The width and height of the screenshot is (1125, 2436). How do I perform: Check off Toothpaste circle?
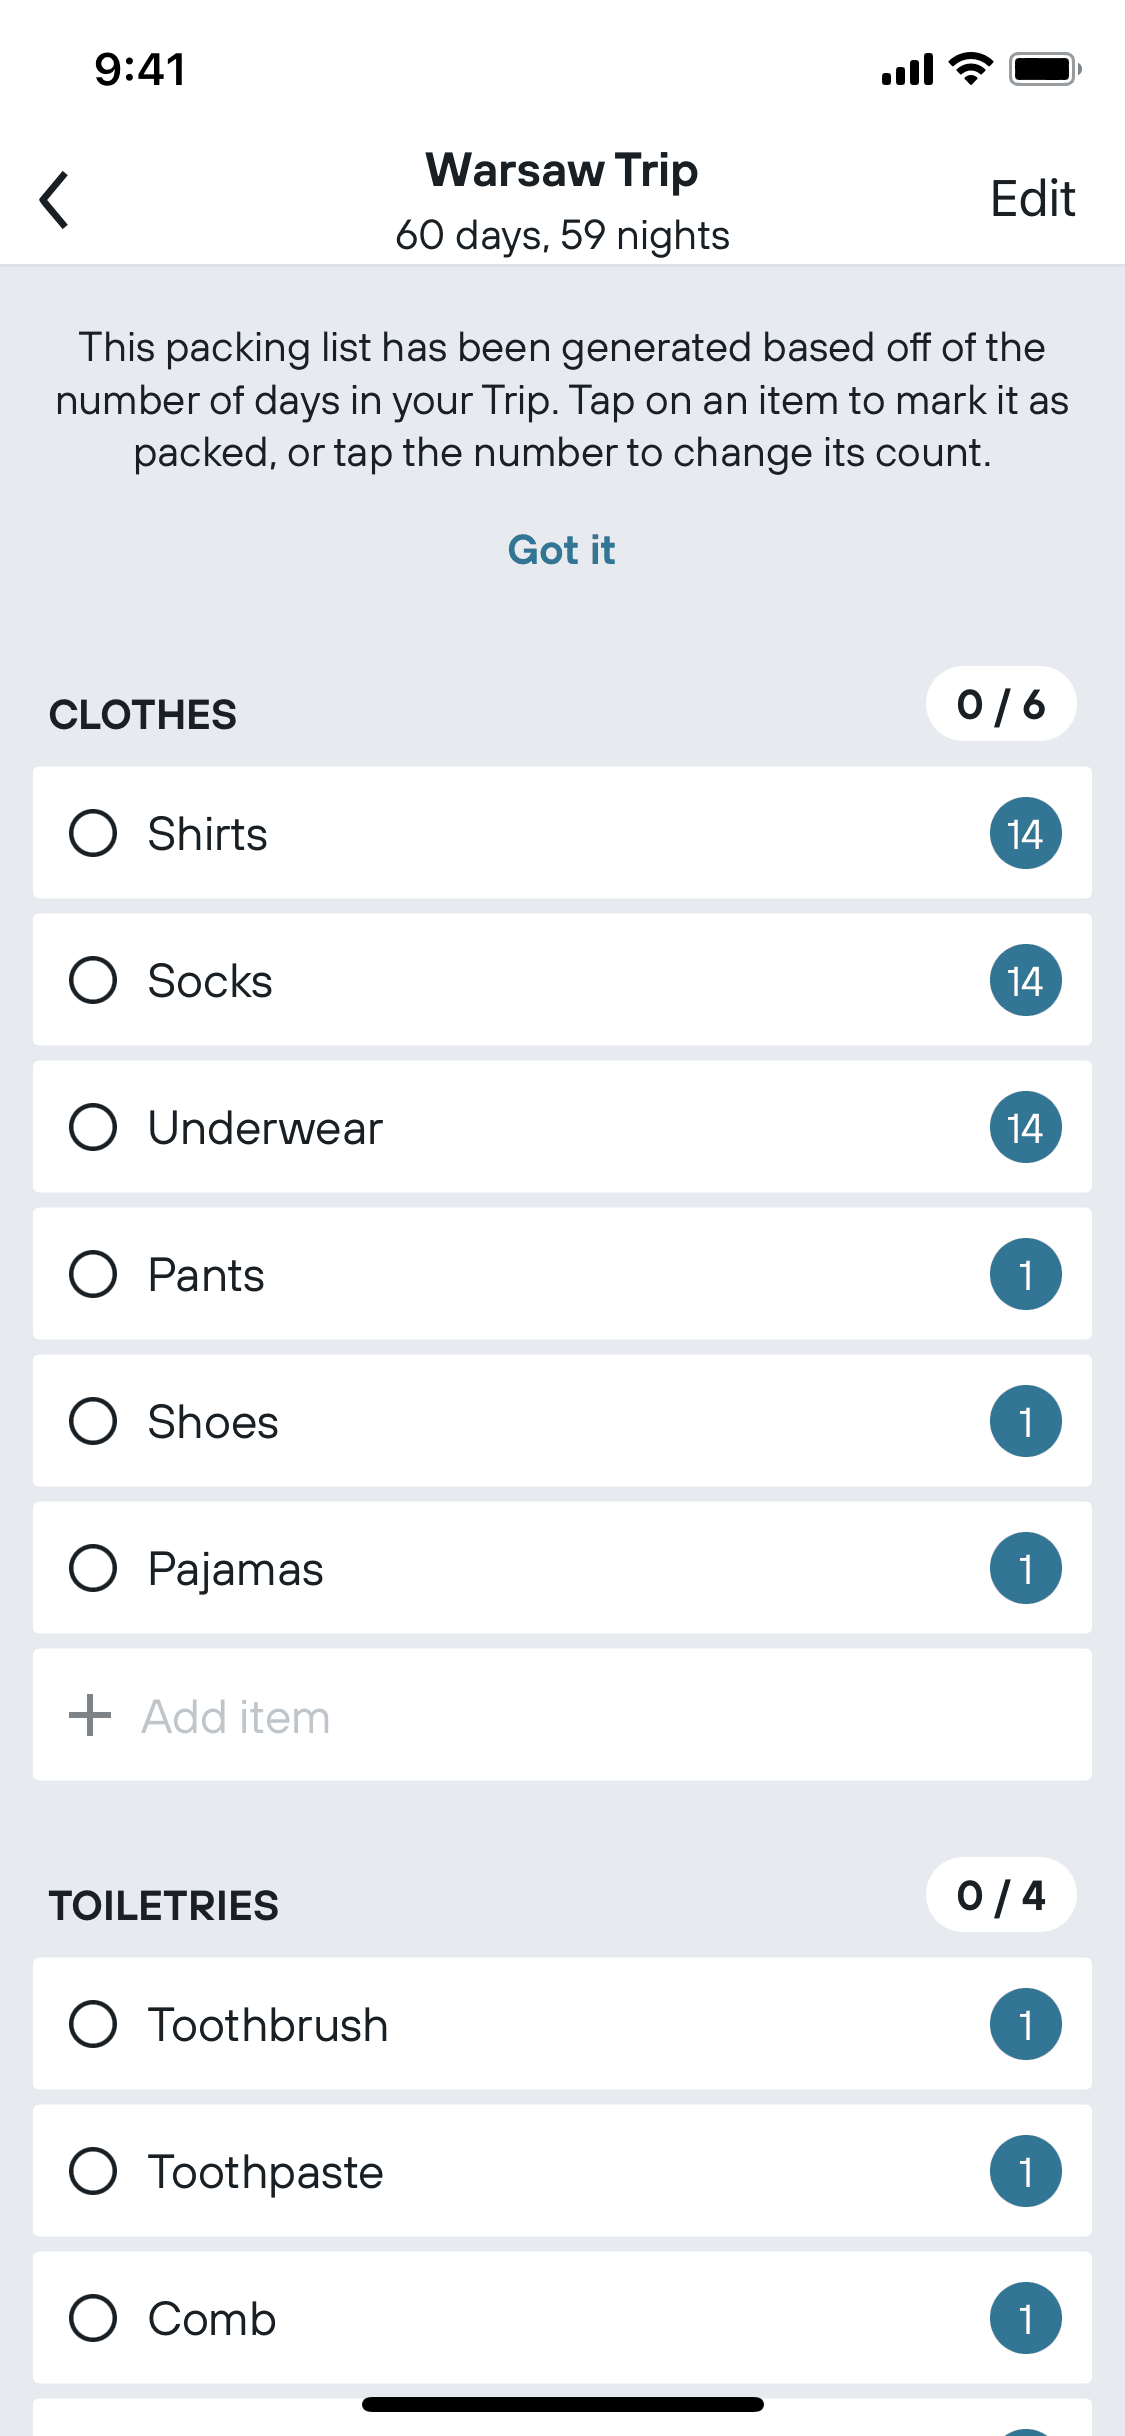tap(93, 2171)
